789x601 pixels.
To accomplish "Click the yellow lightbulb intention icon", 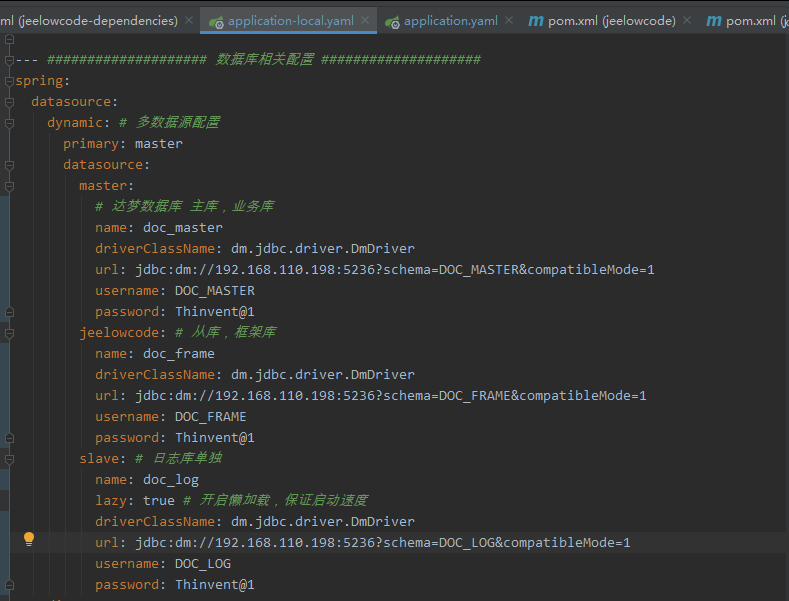I will click(x=29, y=539).
